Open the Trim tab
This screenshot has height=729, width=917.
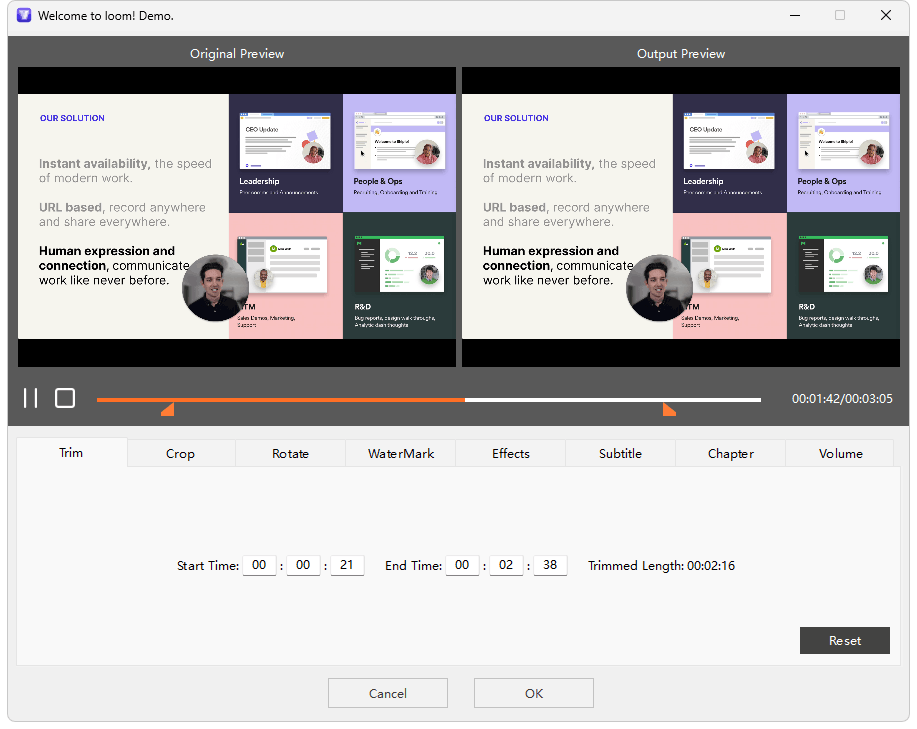(71, 452)
